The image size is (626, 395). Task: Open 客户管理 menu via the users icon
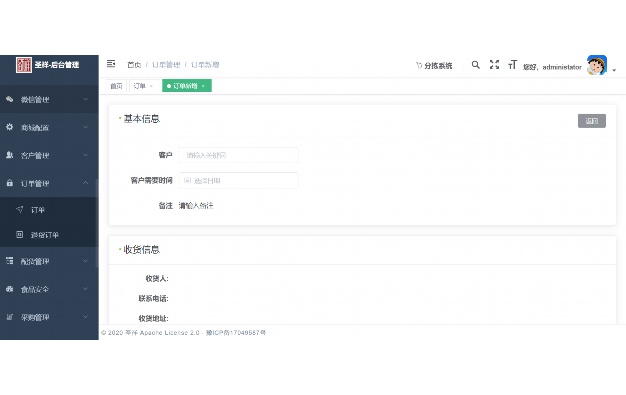coord(10,155)
